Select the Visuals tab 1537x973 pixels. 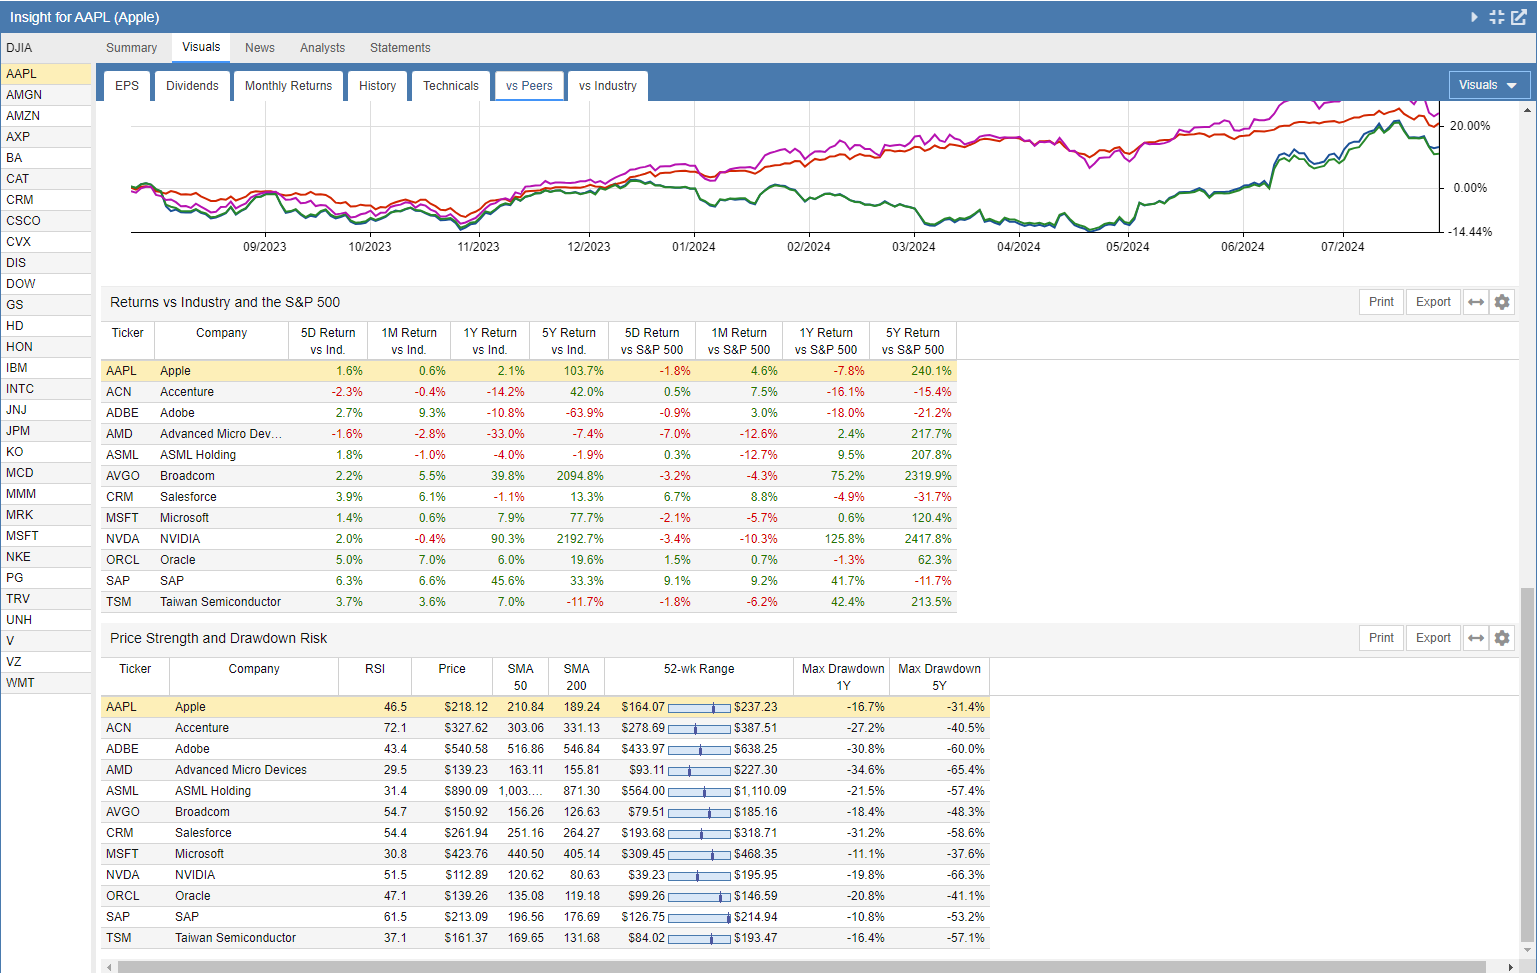(201, 47)
